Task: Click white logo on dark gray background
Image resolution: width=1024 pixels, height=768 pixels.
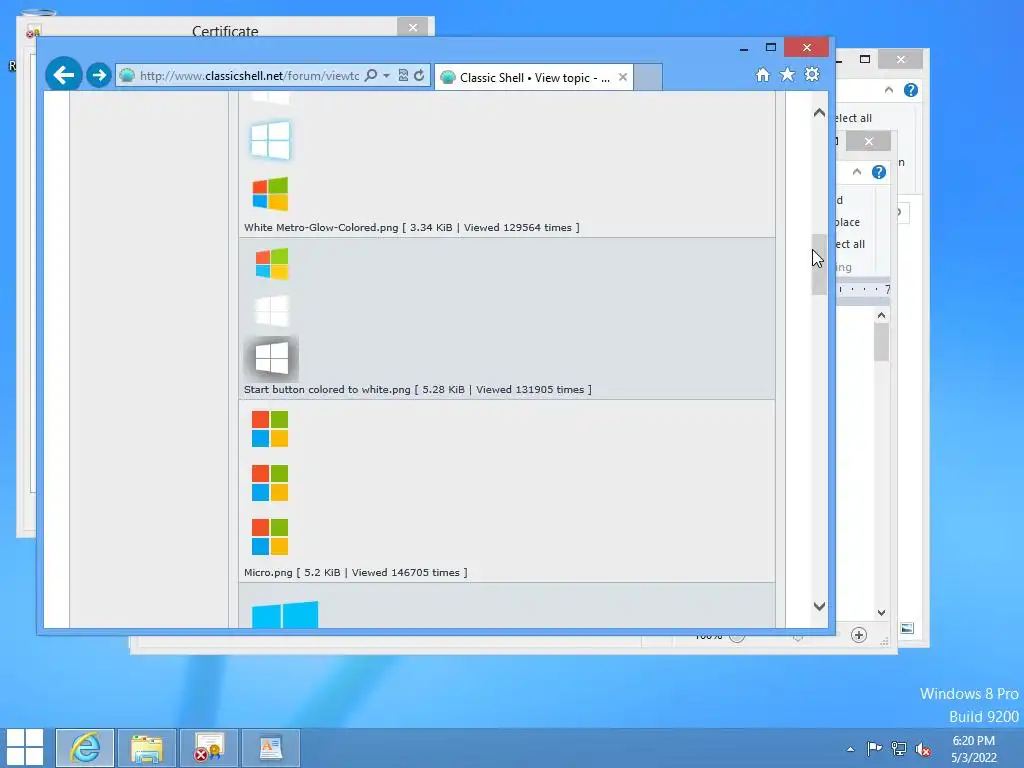Action: [271, 359]
